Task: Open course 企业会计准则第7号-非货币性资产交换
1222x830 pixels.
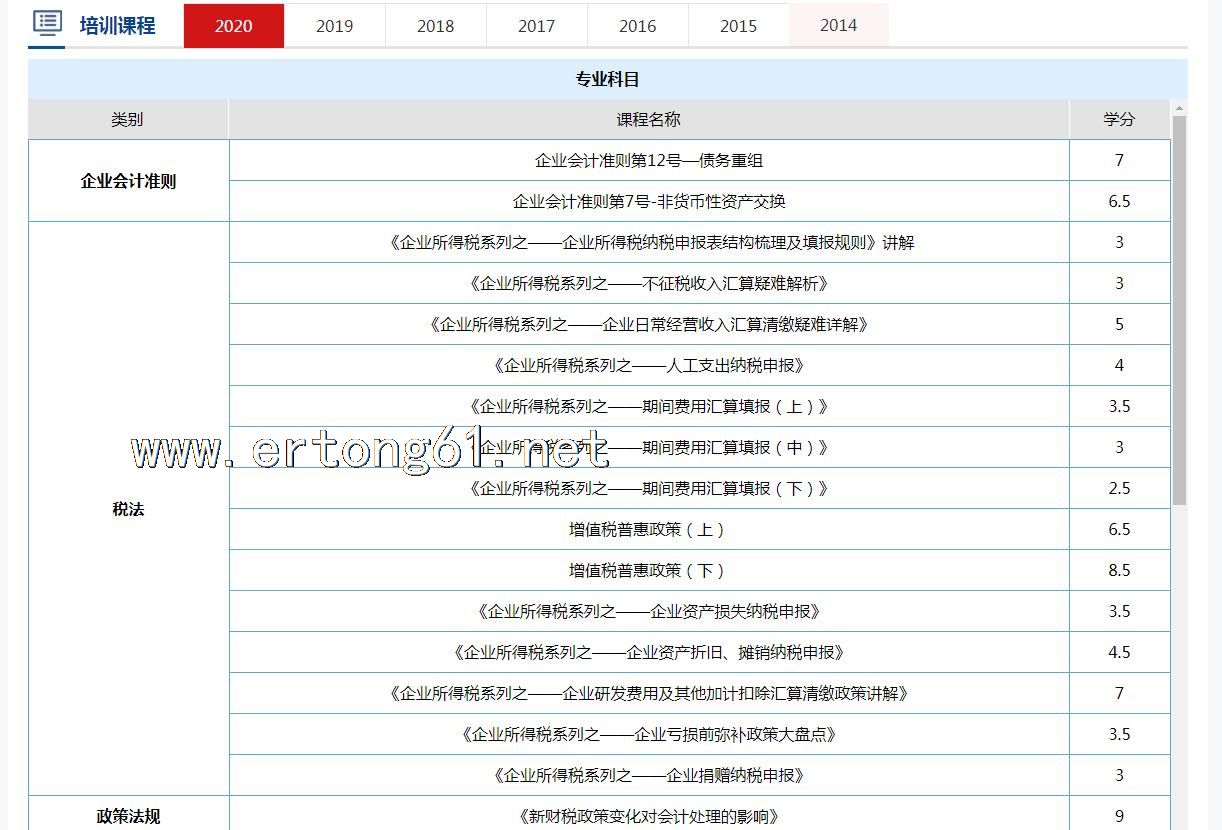Action: (649, 201)
